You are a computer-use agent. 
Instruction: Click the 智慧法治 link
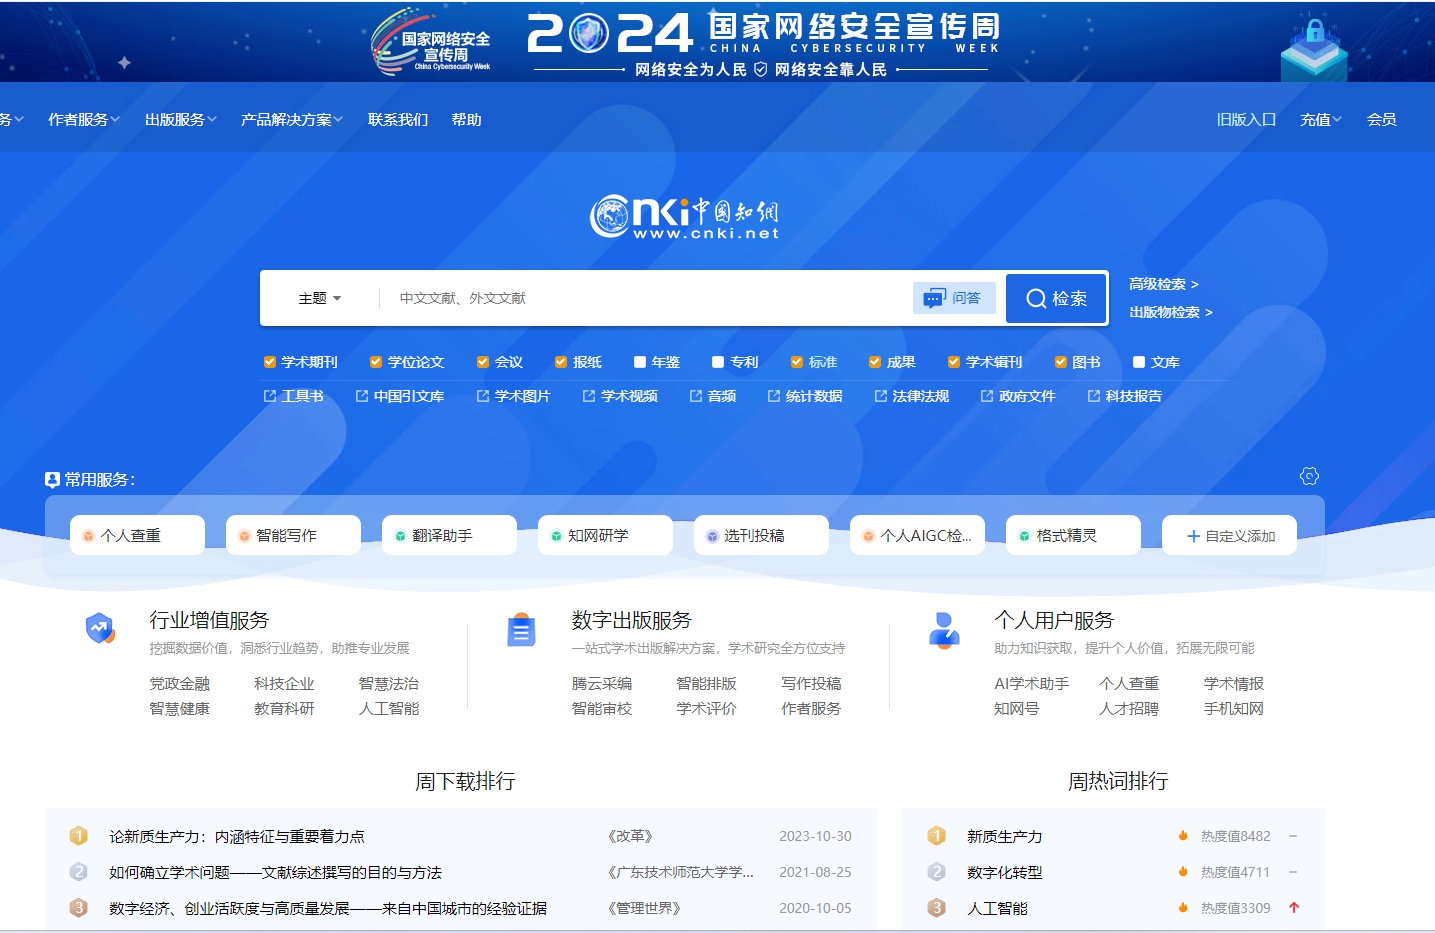point(389,683)
